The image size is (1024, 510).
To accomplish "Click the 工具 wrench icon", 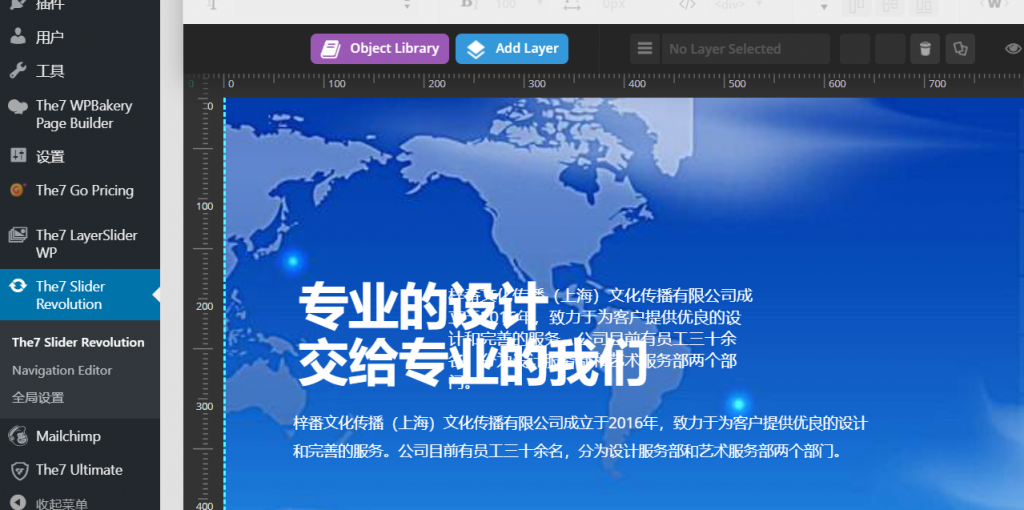I will (x=18, y=70).
